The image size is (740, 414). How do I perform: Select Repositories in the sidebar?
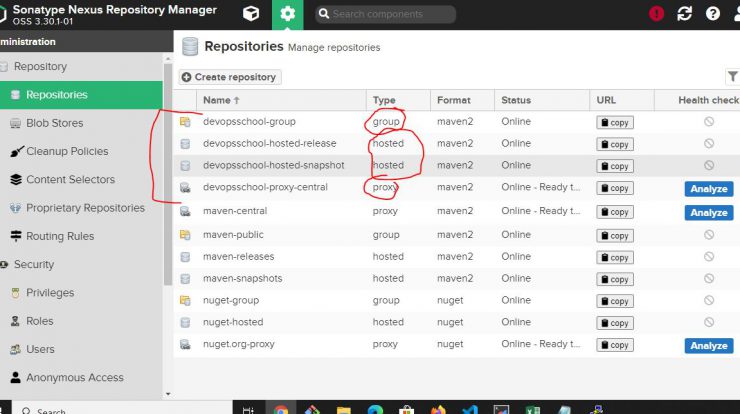(x=81, y=95)
